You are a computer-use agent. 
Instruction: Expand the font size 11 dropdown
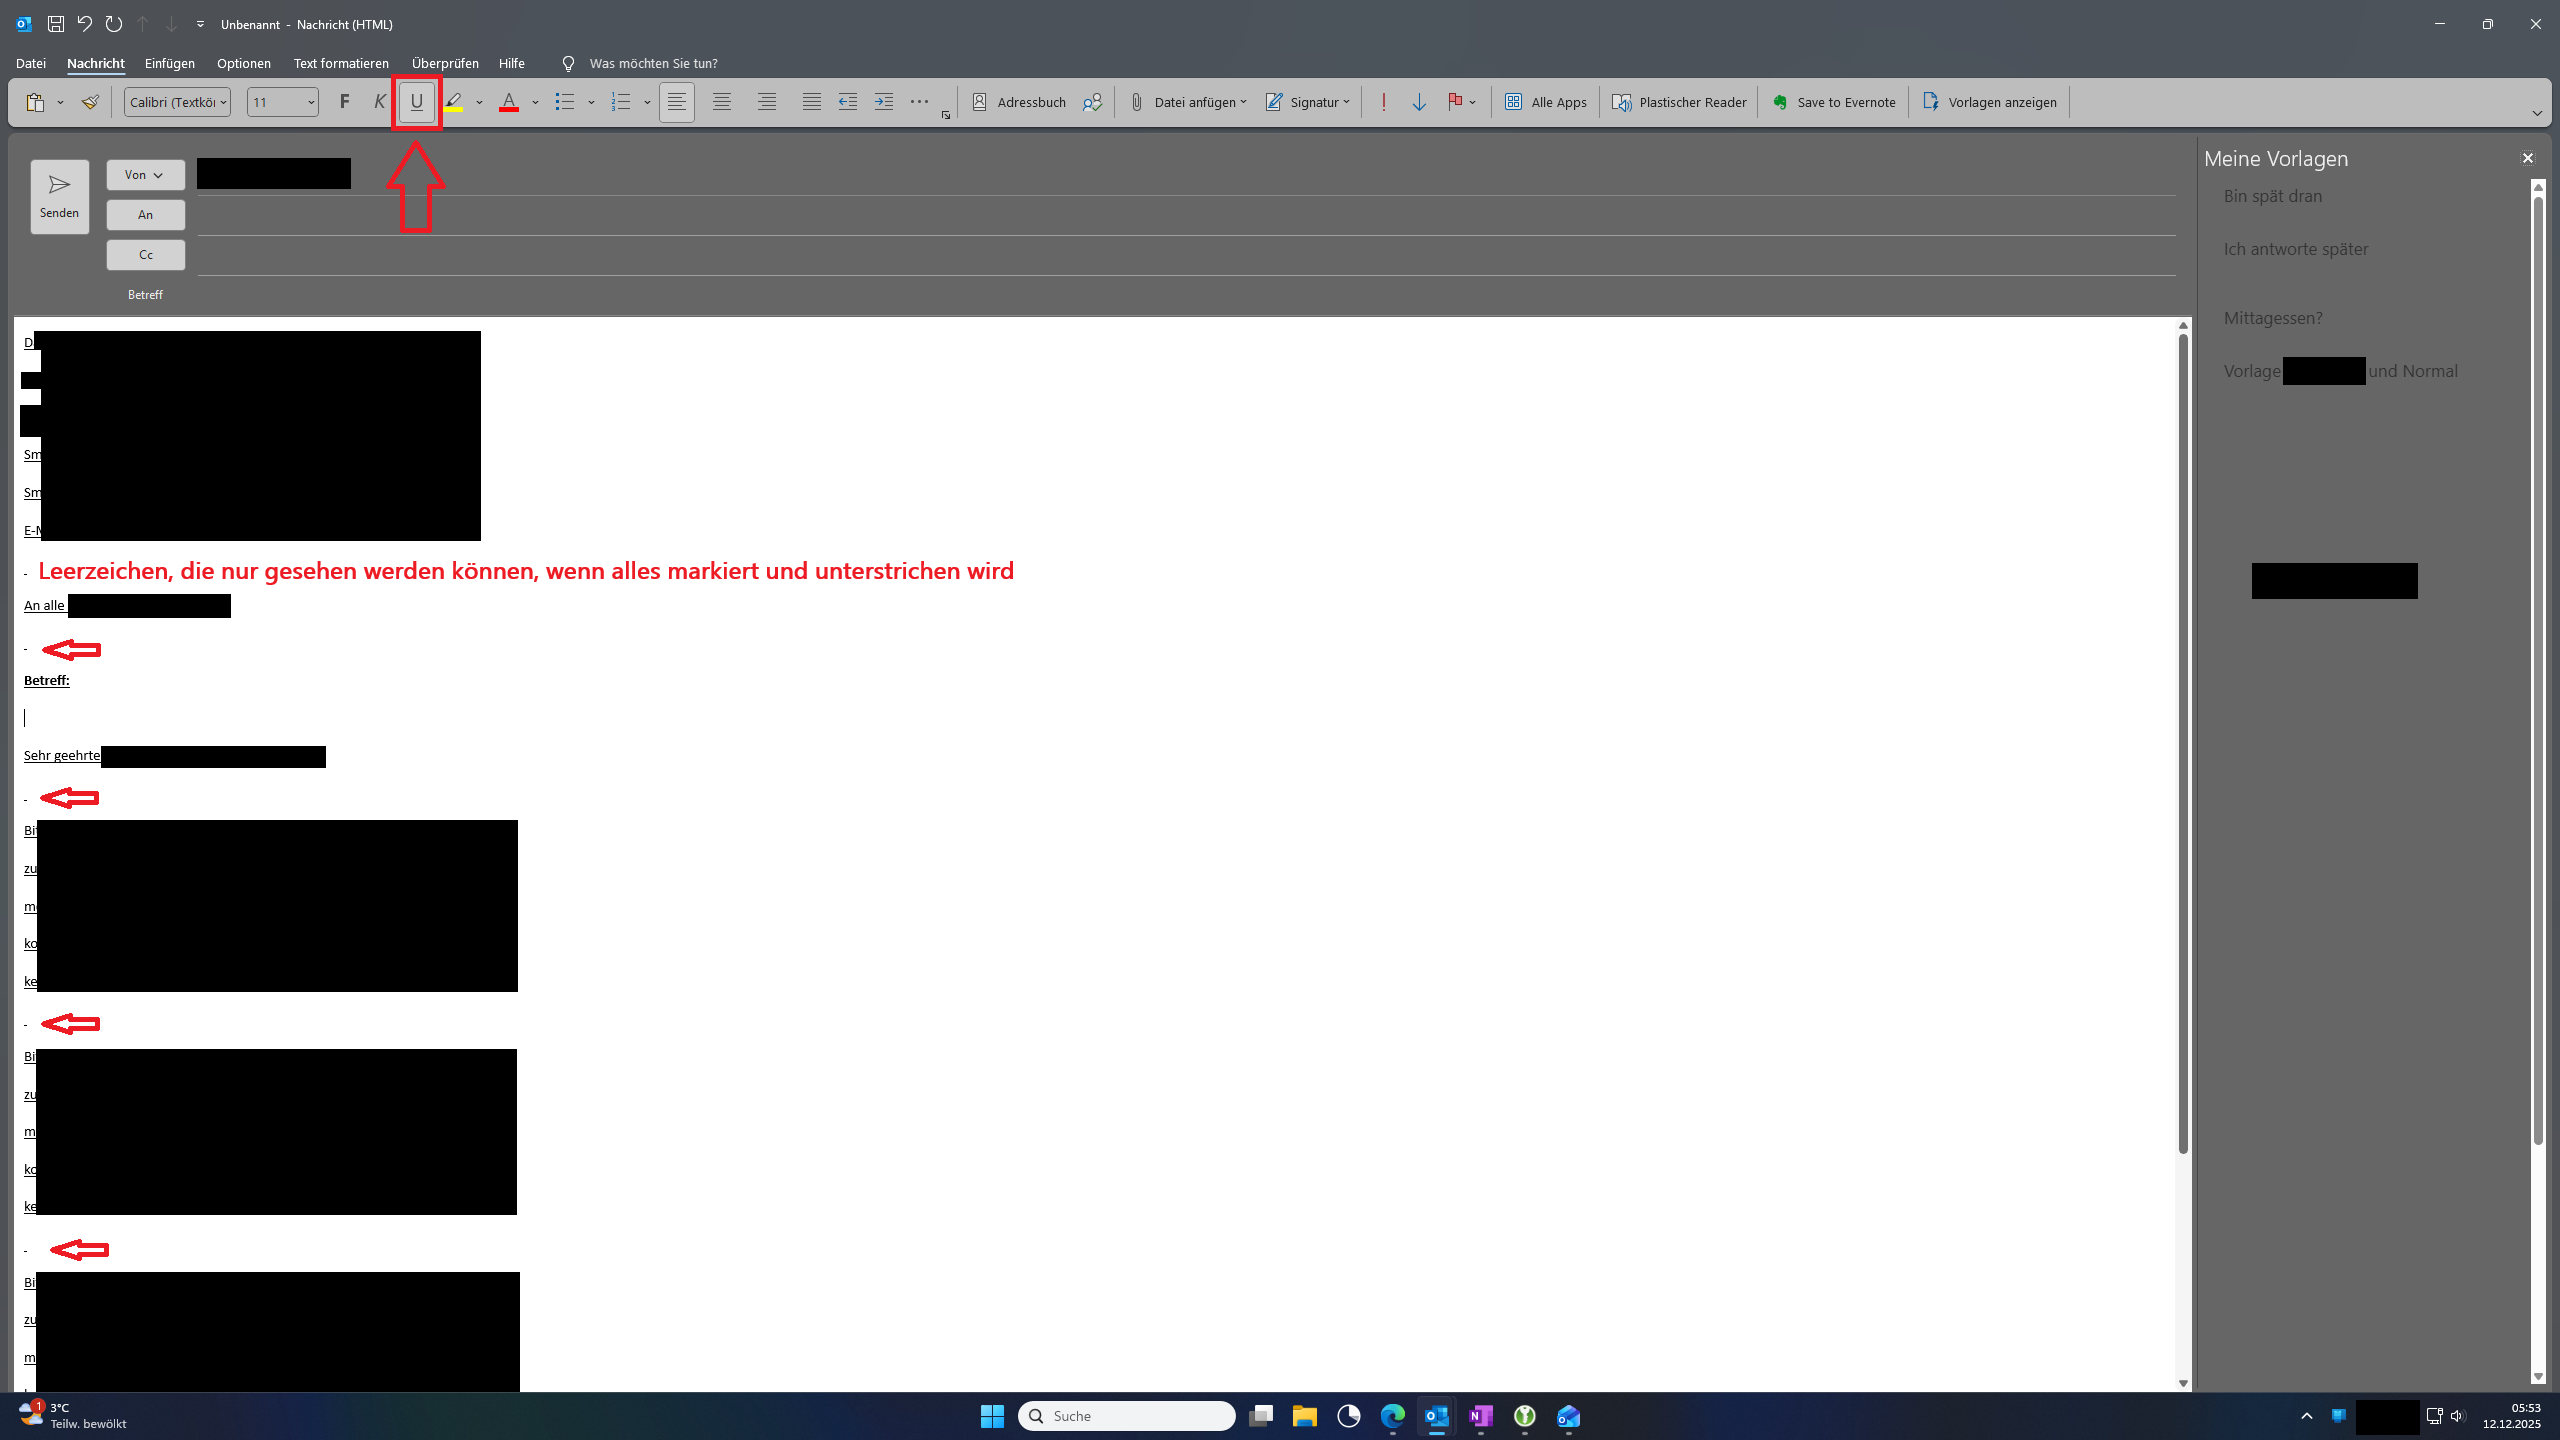tap(311, 102)
